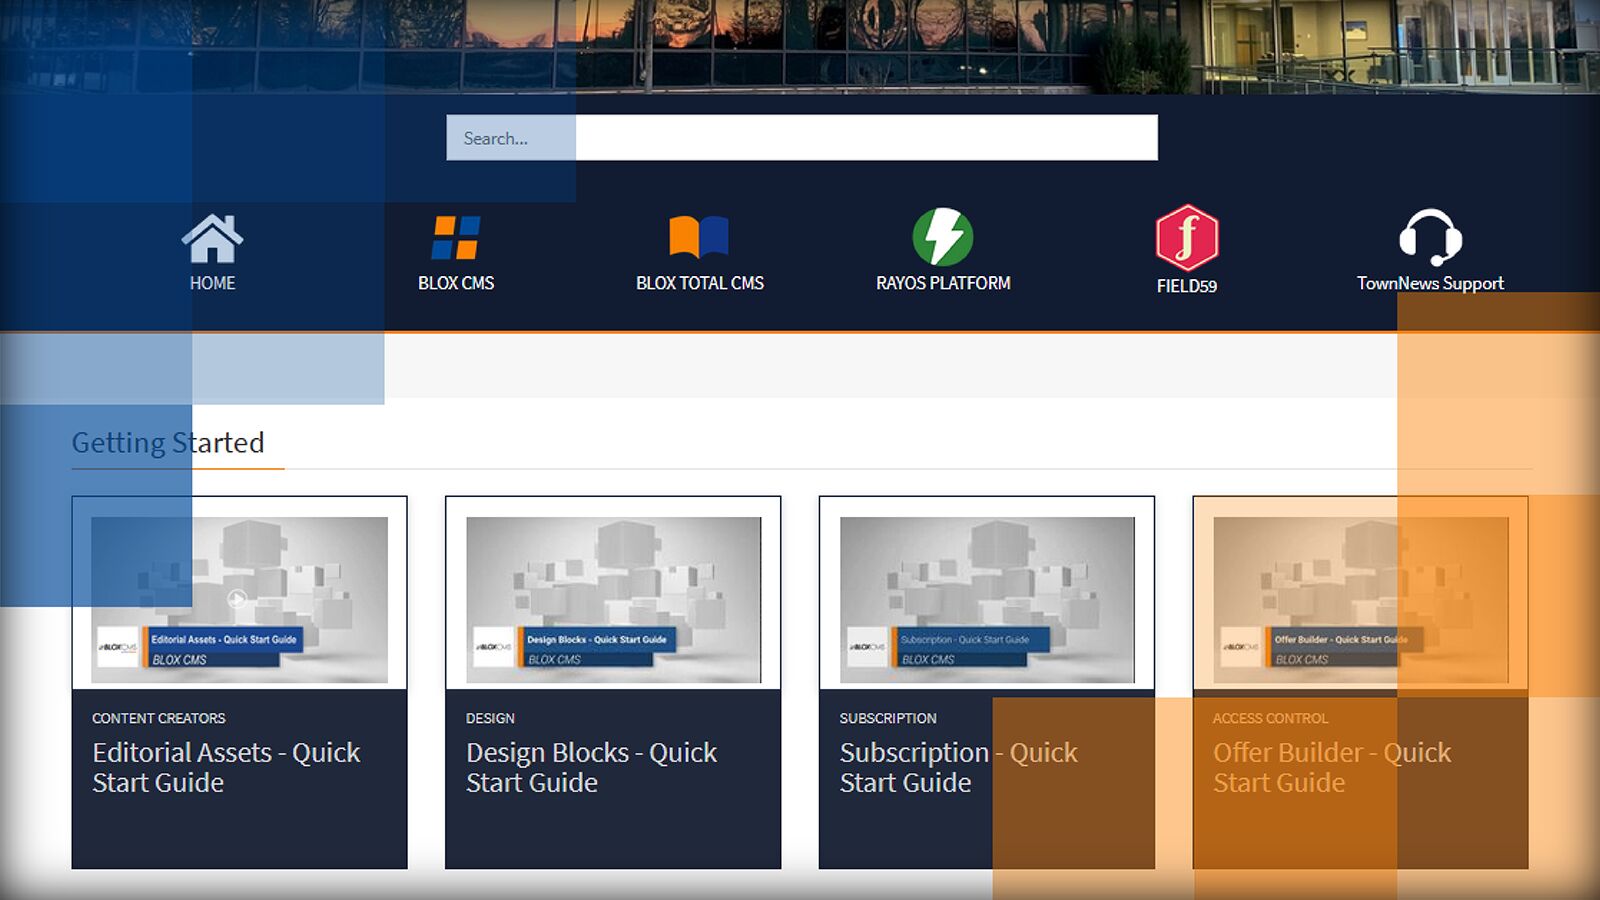Open Subscription - Quick Start Guide link
Viewport: 1600px width, 900px height.
(959, 767)
